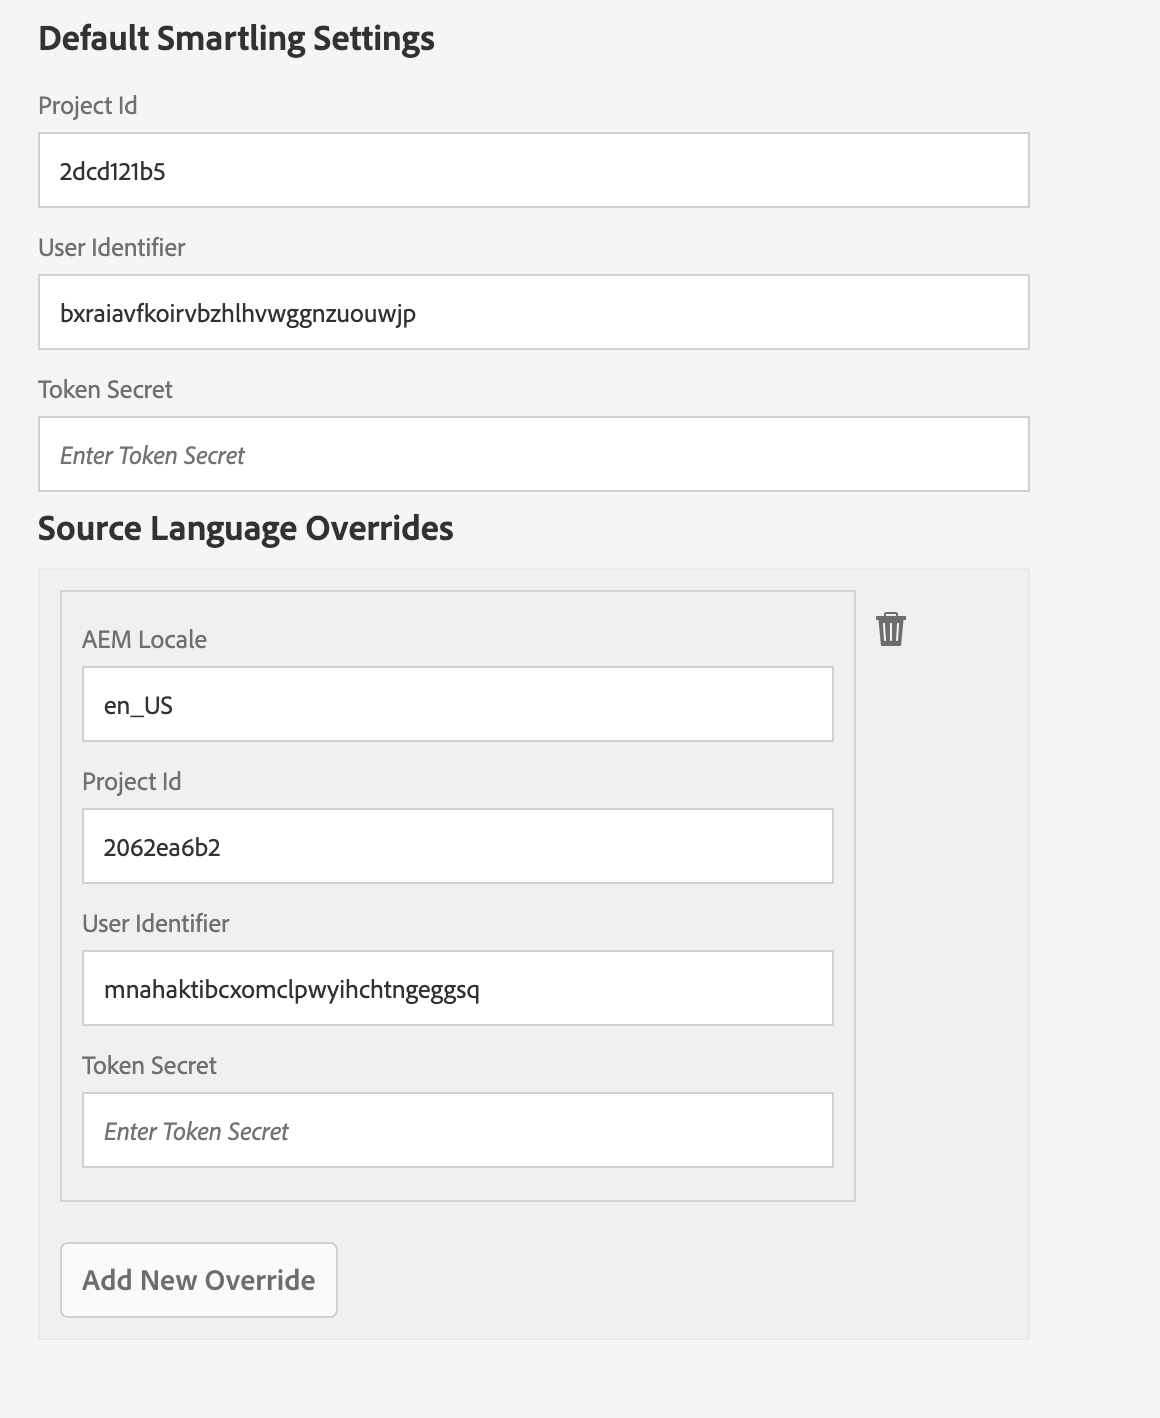Click the User Identifier field starting with mnahak
This screenshot has width=1160, height=1418.
[x=457, y=989]
